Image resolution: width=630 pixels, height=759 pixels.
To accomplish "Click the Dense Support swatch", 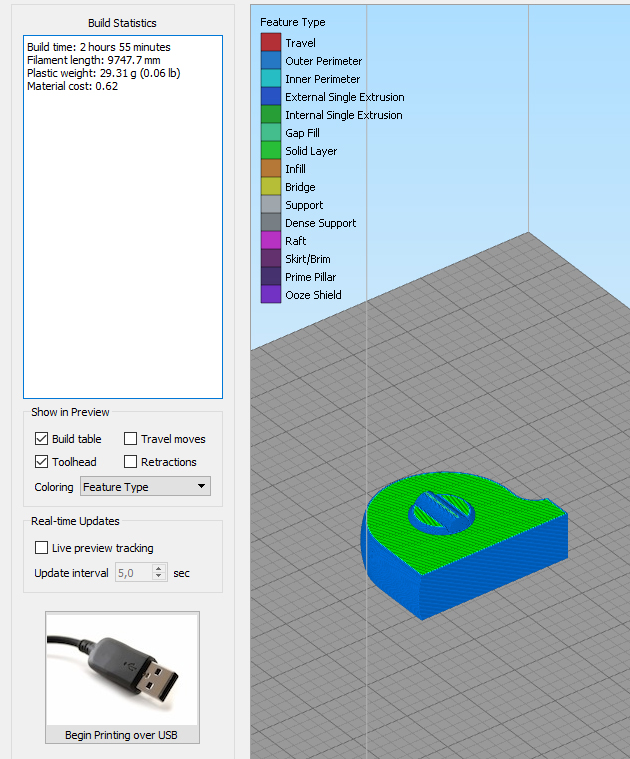I will [x=271, y=222].
